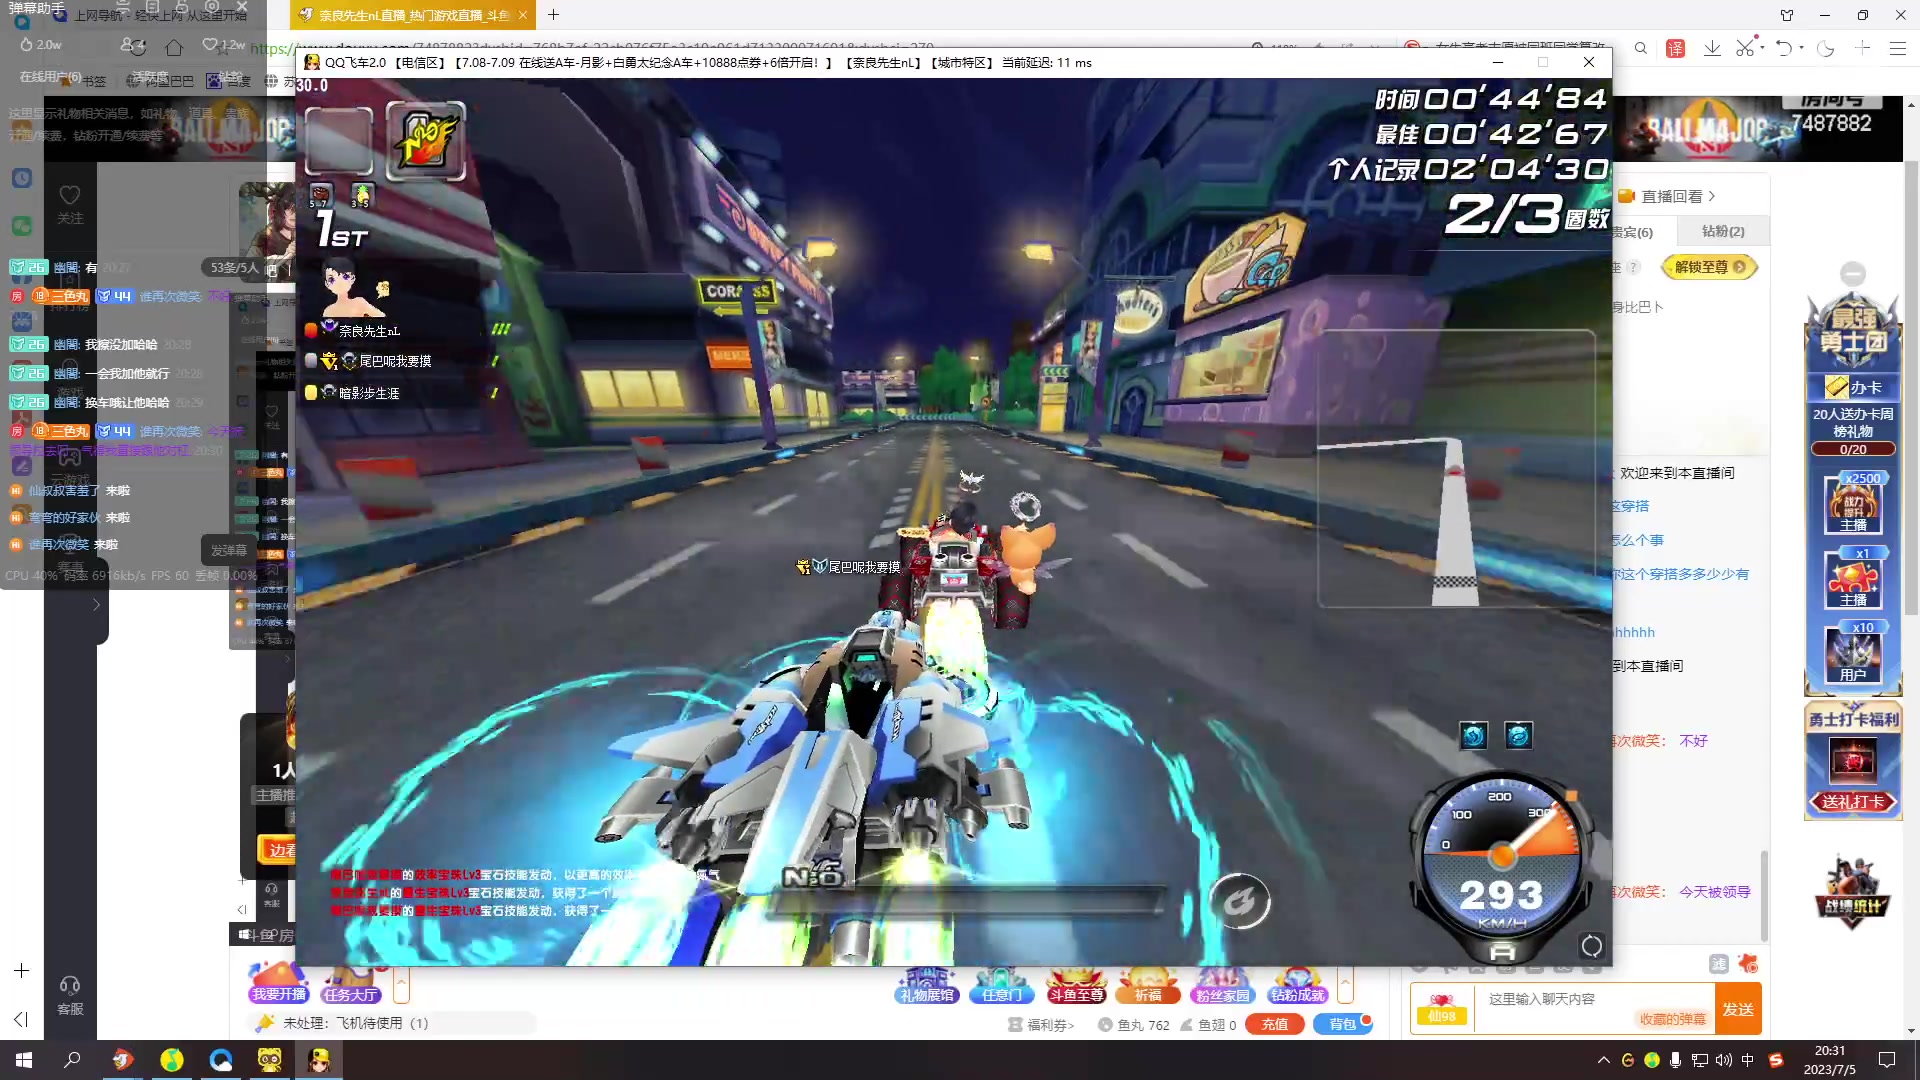Open the 福利券 coupons link
This screenshot has width=1920, height=1080.
coord(1041,1025)
